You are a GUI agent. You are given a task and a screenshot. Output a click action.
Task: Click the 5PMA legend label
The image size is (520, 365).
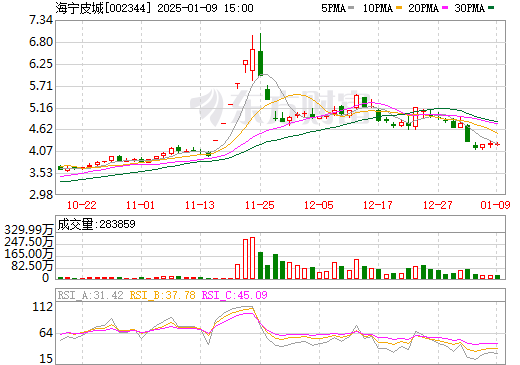click(x=333, y=8)
